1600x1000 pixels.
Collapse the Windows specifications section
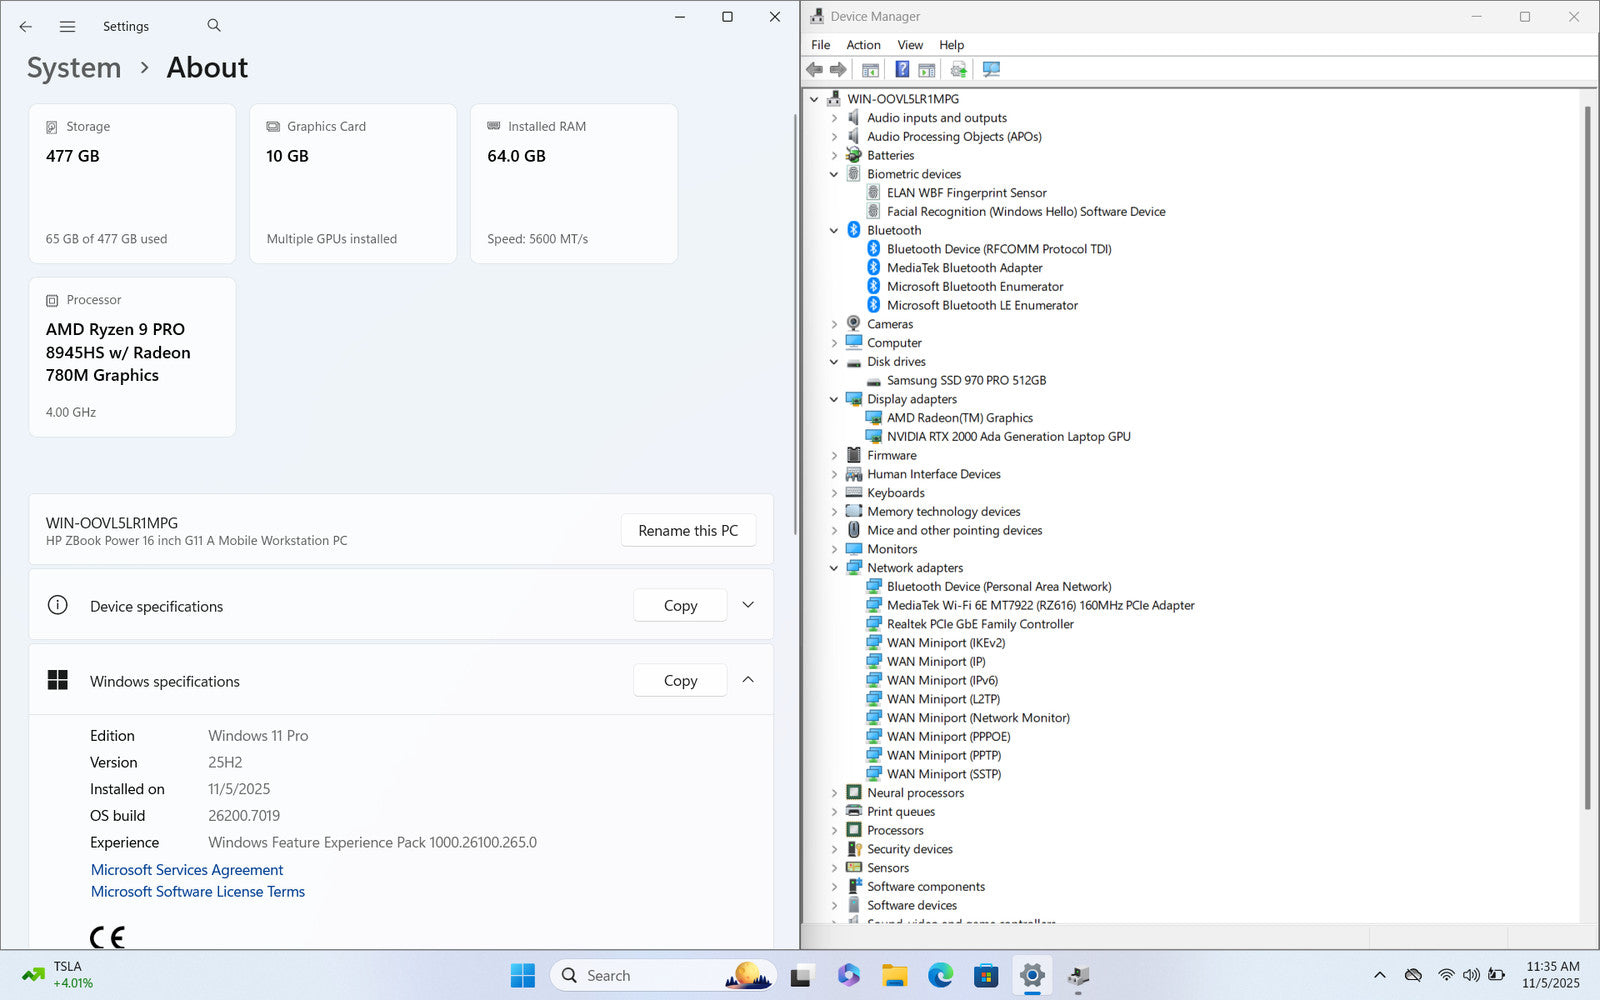748,680
